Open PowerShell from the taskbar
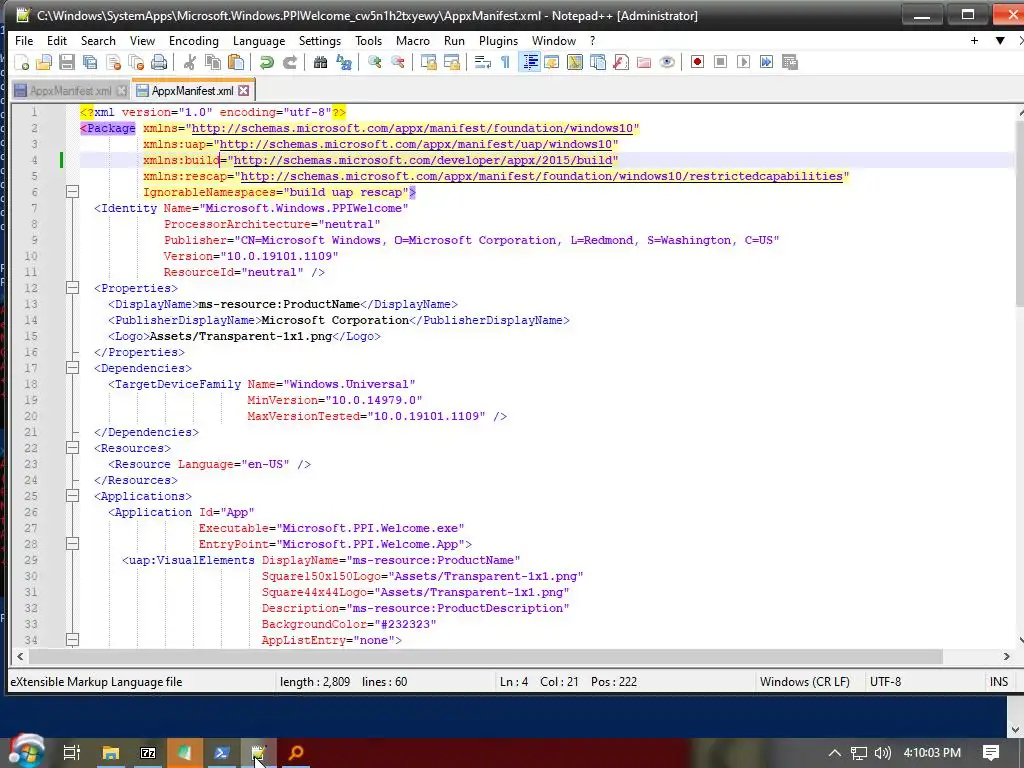Viewport: 1024px width, 768px height. (221, 753)
